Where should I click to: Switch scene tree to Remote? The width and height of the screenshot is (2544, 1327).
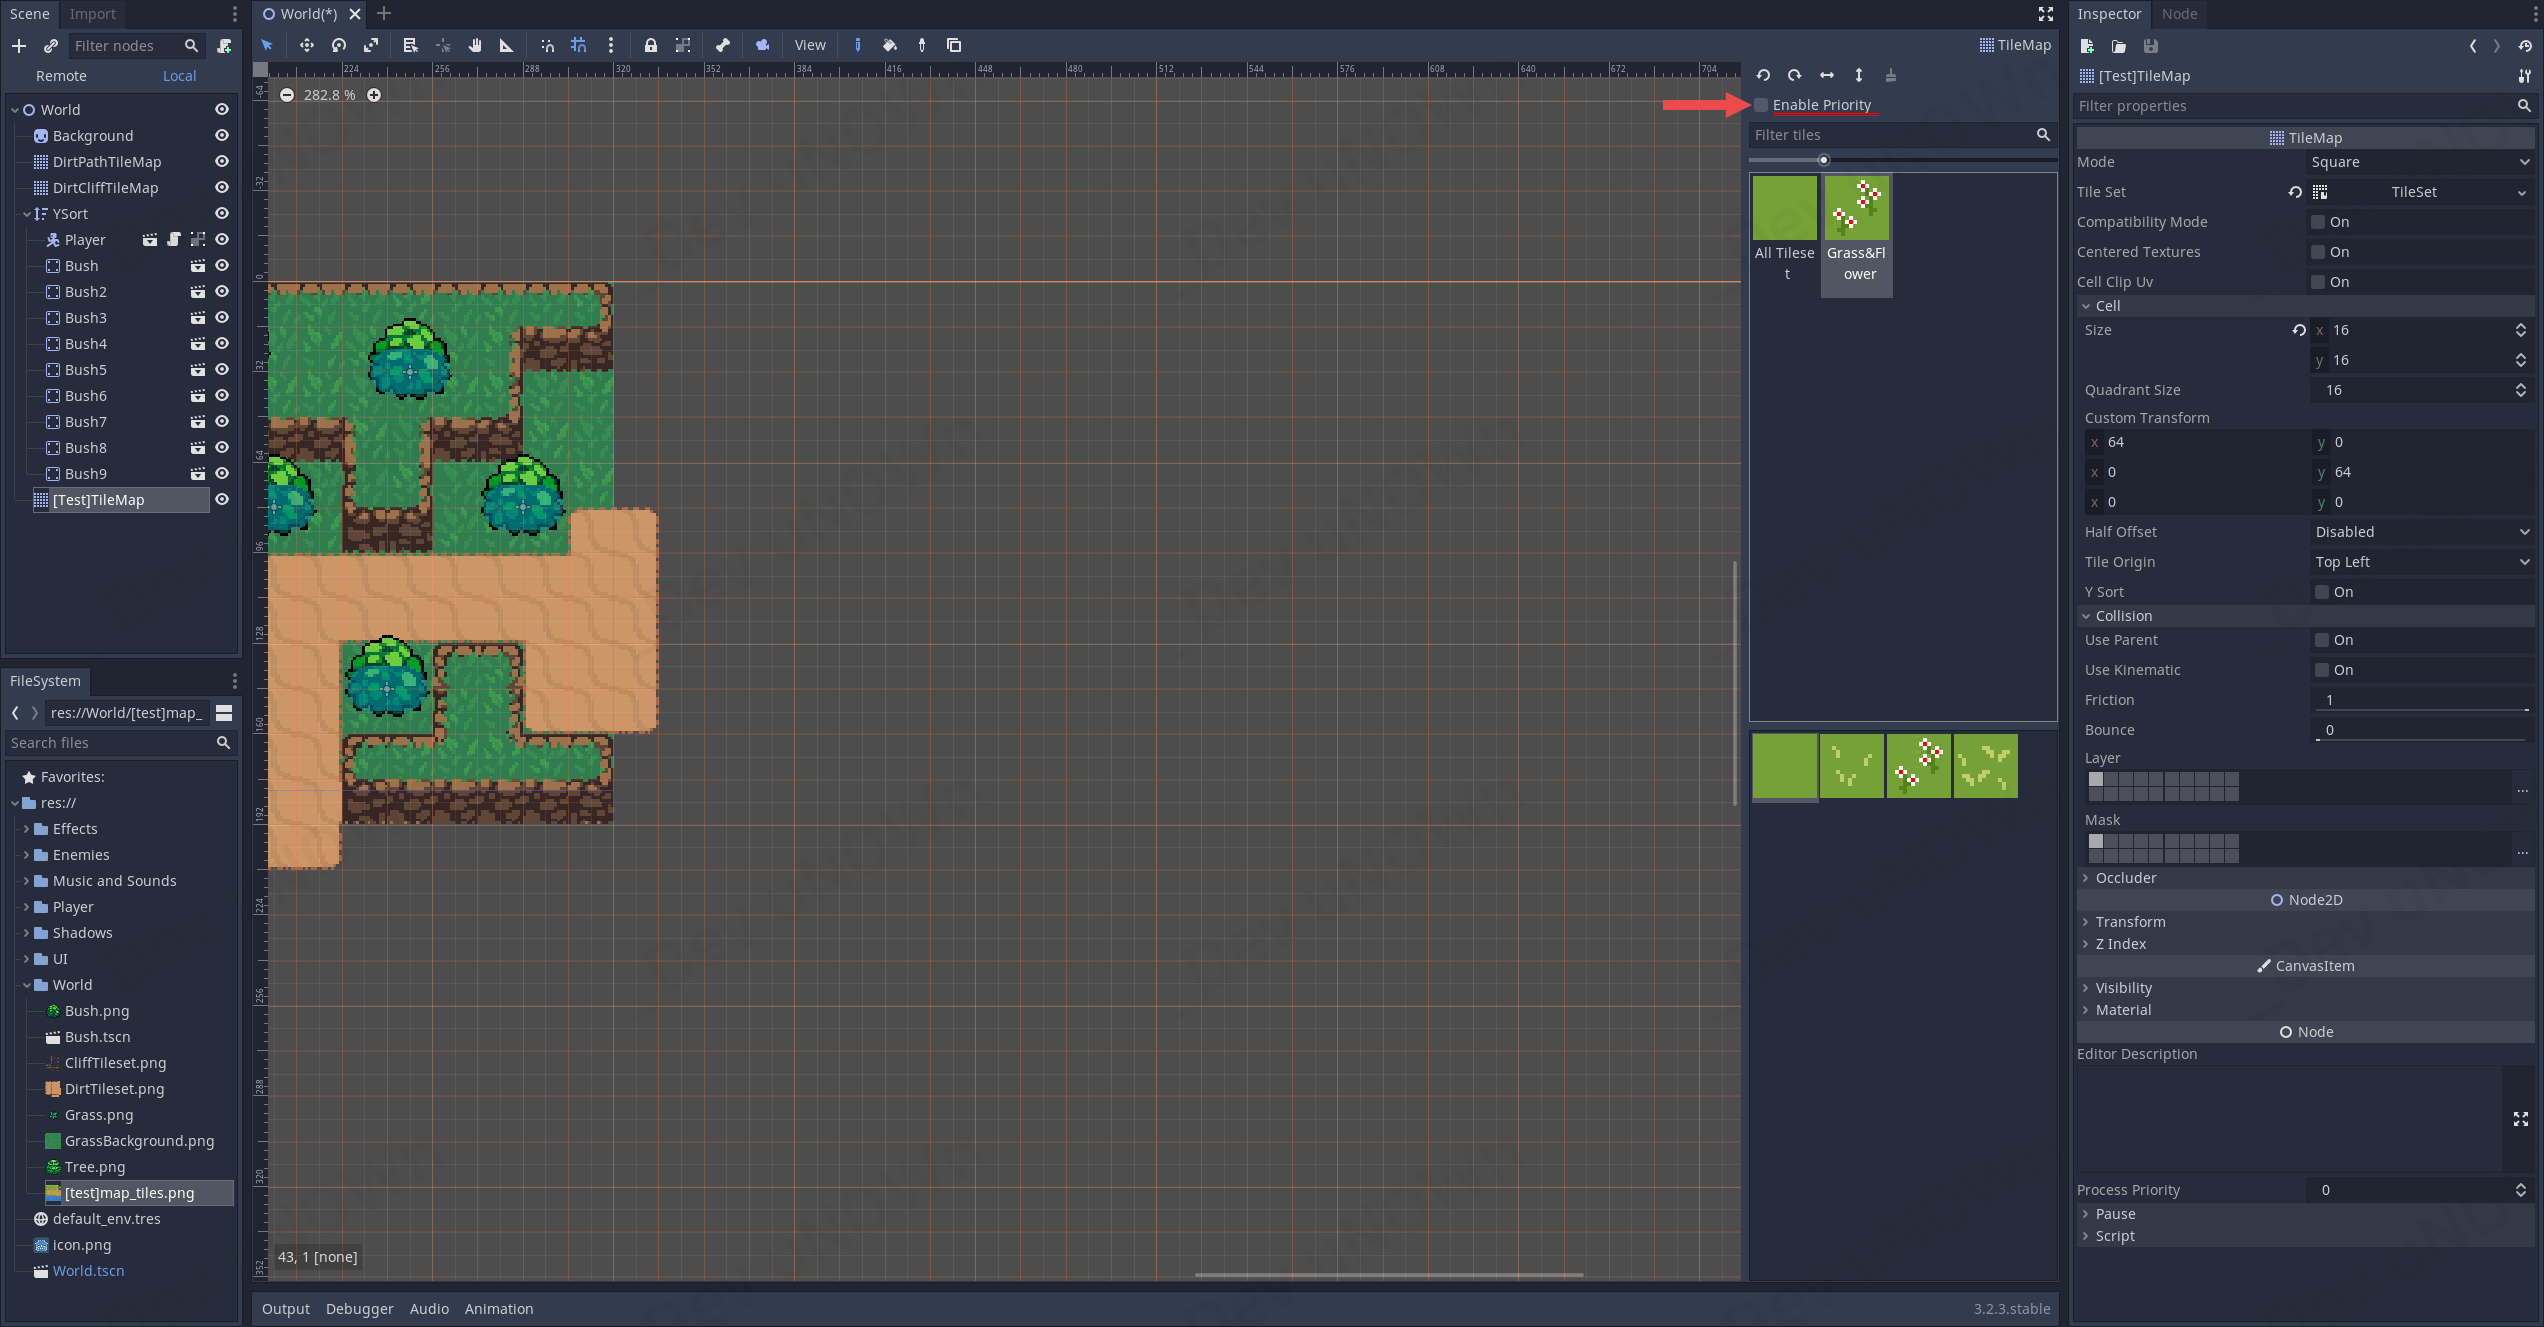61,76
